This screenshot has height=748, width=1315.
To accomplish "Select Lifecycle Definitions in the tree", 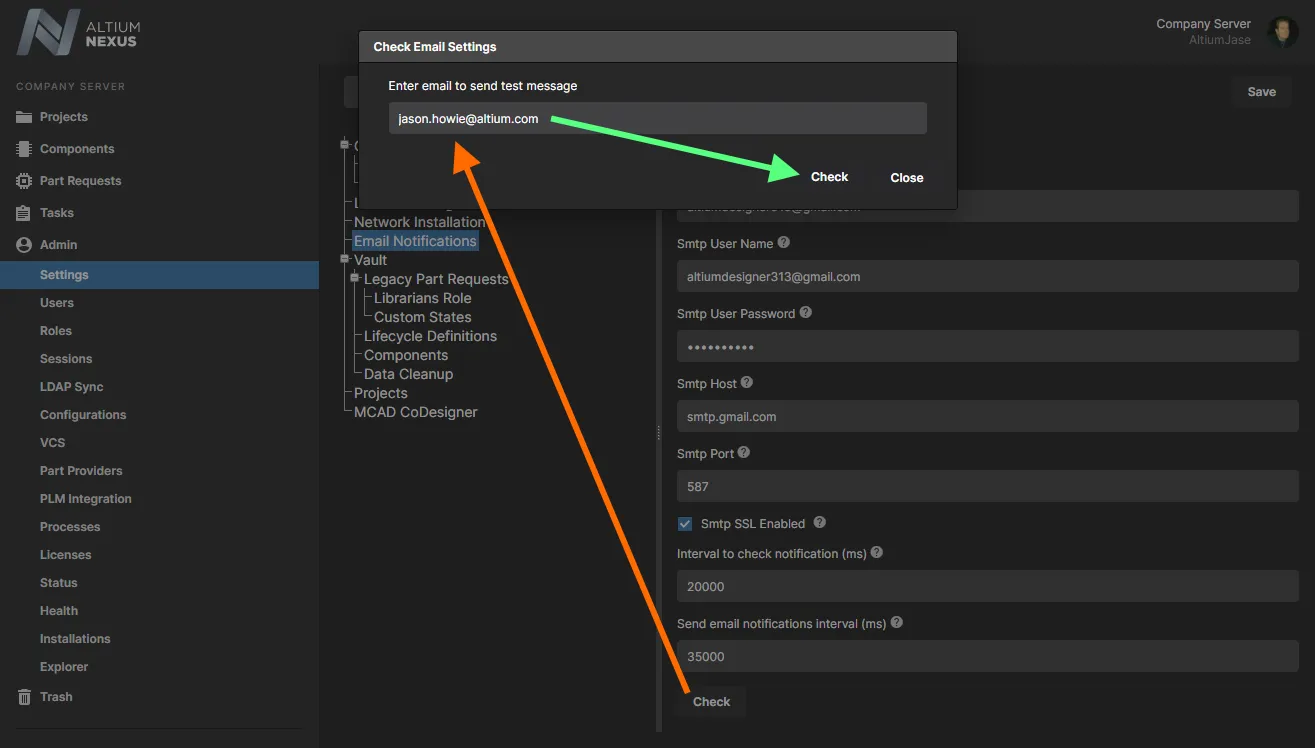I will pyautogui.click(x=430, y=336).
